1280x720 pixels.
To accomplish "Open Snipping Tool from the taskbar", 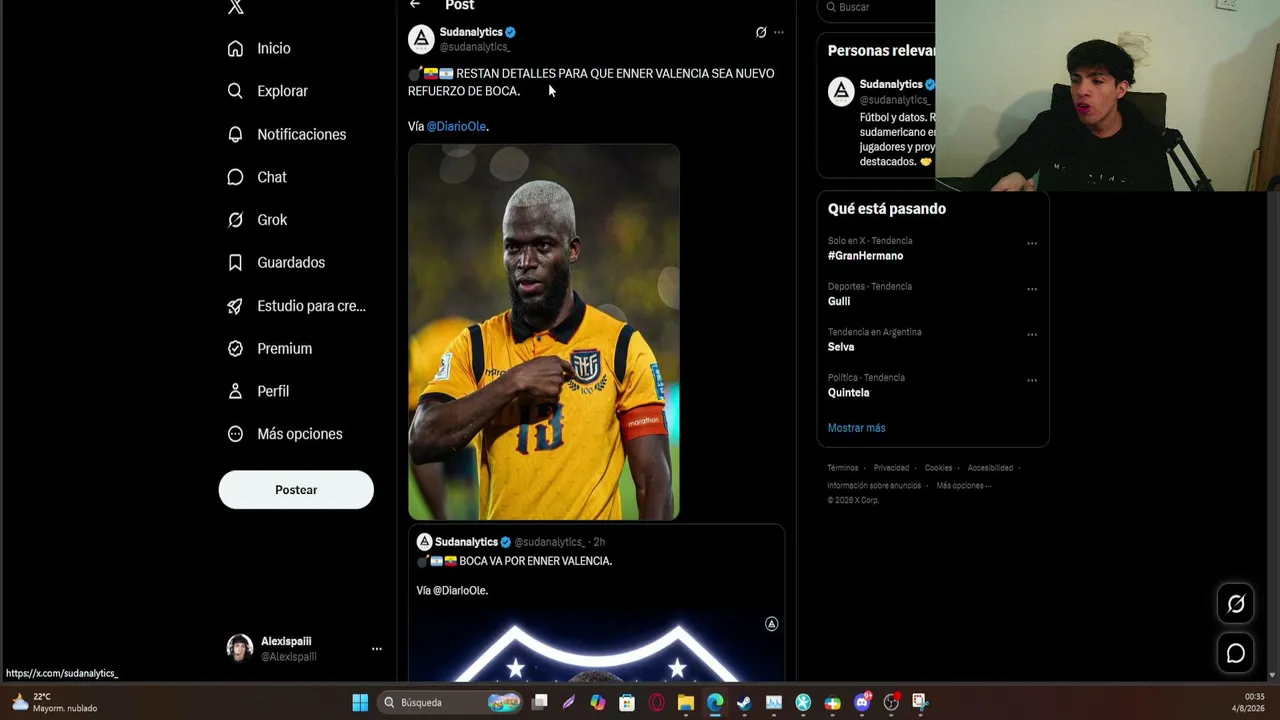I will point(920,702).
